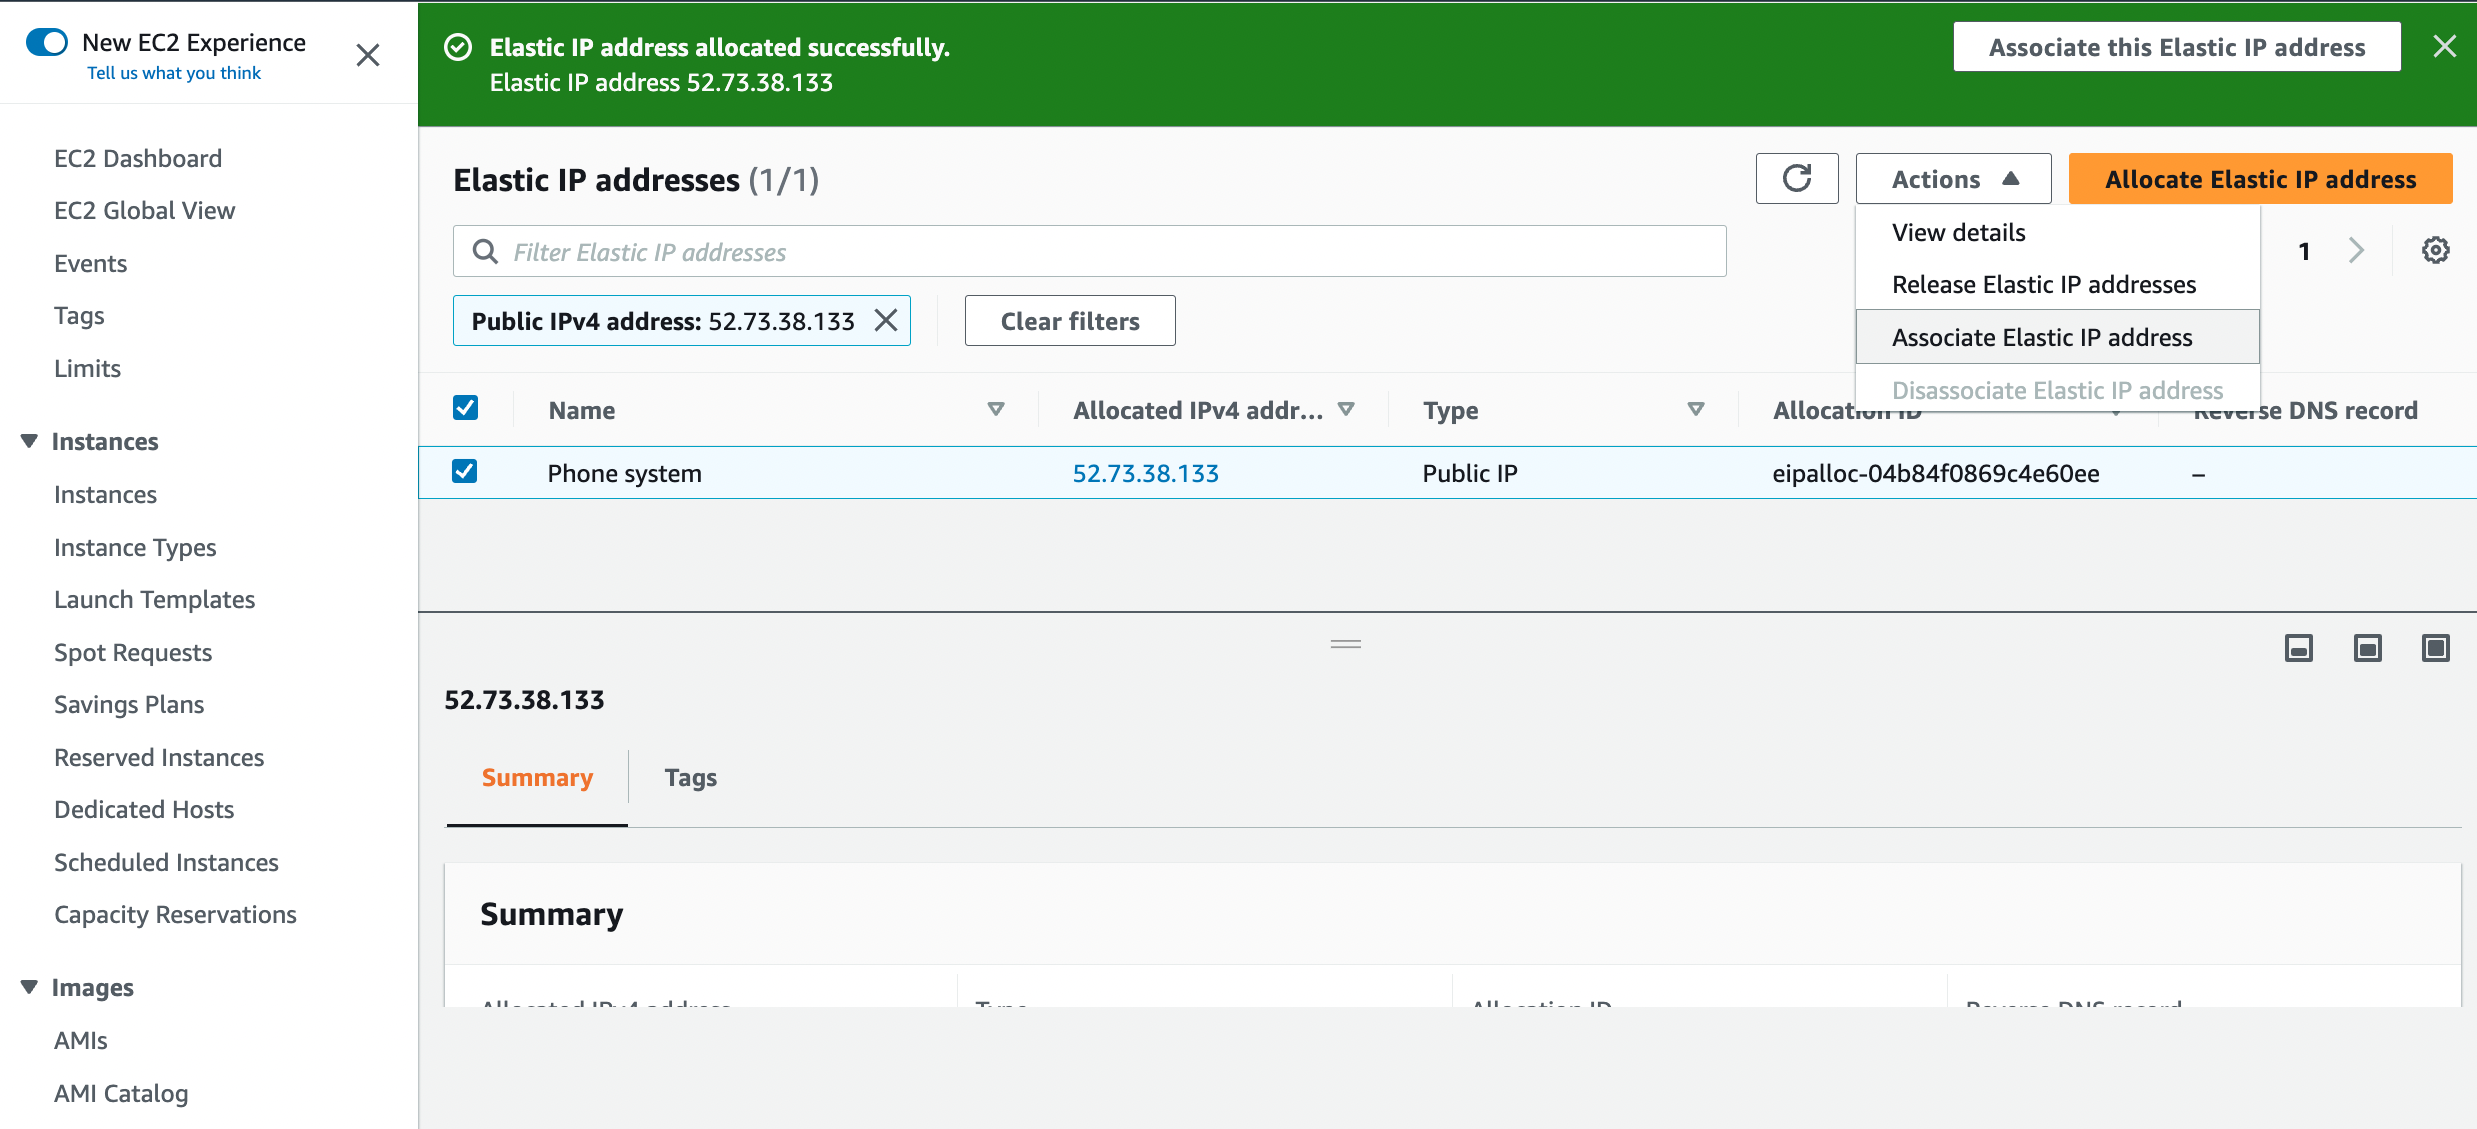Click the search magnifier icon

[x=485, y=251]
